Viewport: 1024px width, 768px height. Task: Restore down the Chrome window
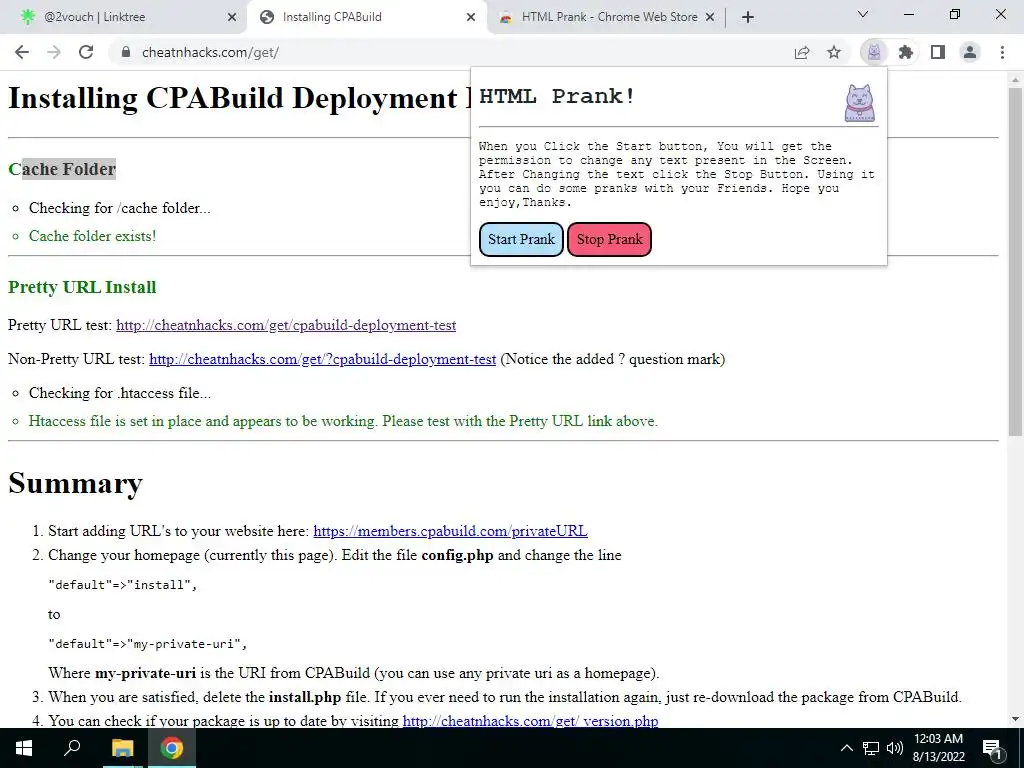[955, 14]
